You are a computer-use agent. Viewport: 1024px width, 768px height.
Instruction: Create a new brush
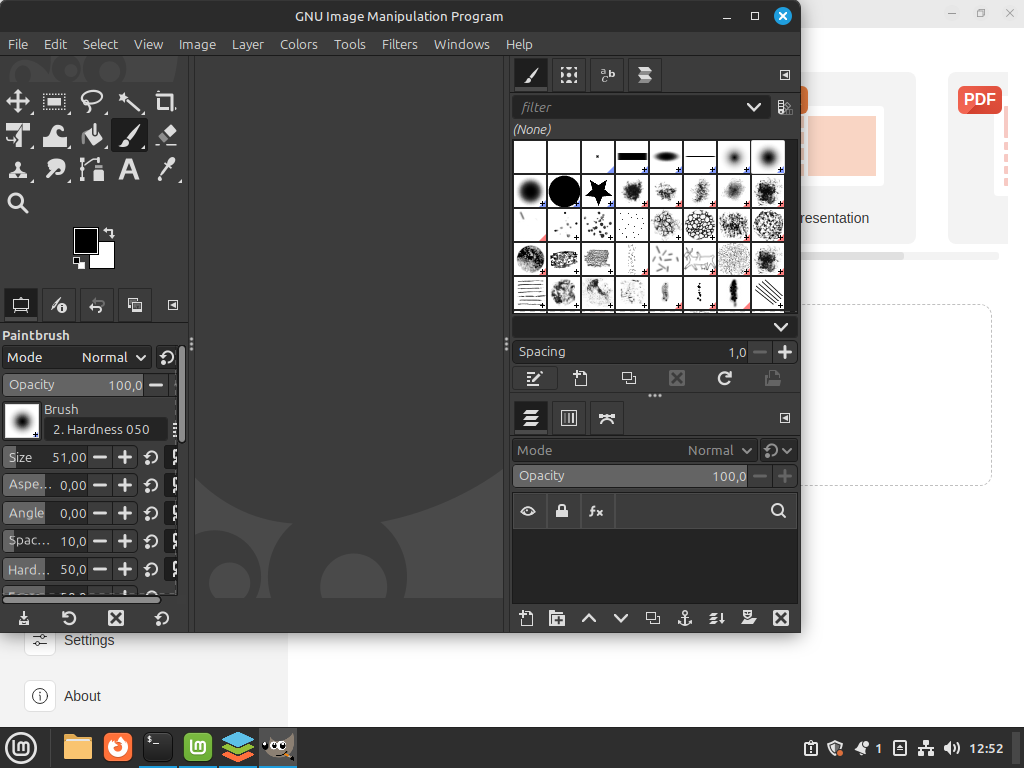[x=580, y=378]
